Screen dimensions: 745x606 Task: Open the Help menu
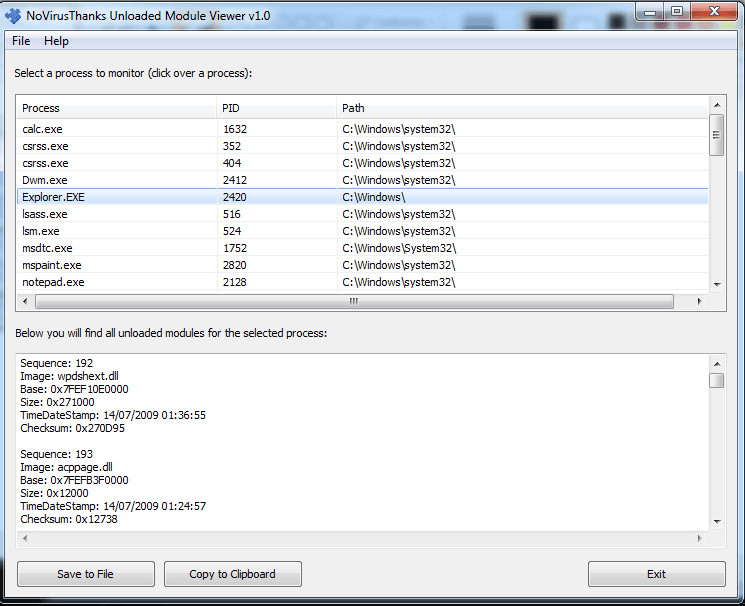point(56,41)
